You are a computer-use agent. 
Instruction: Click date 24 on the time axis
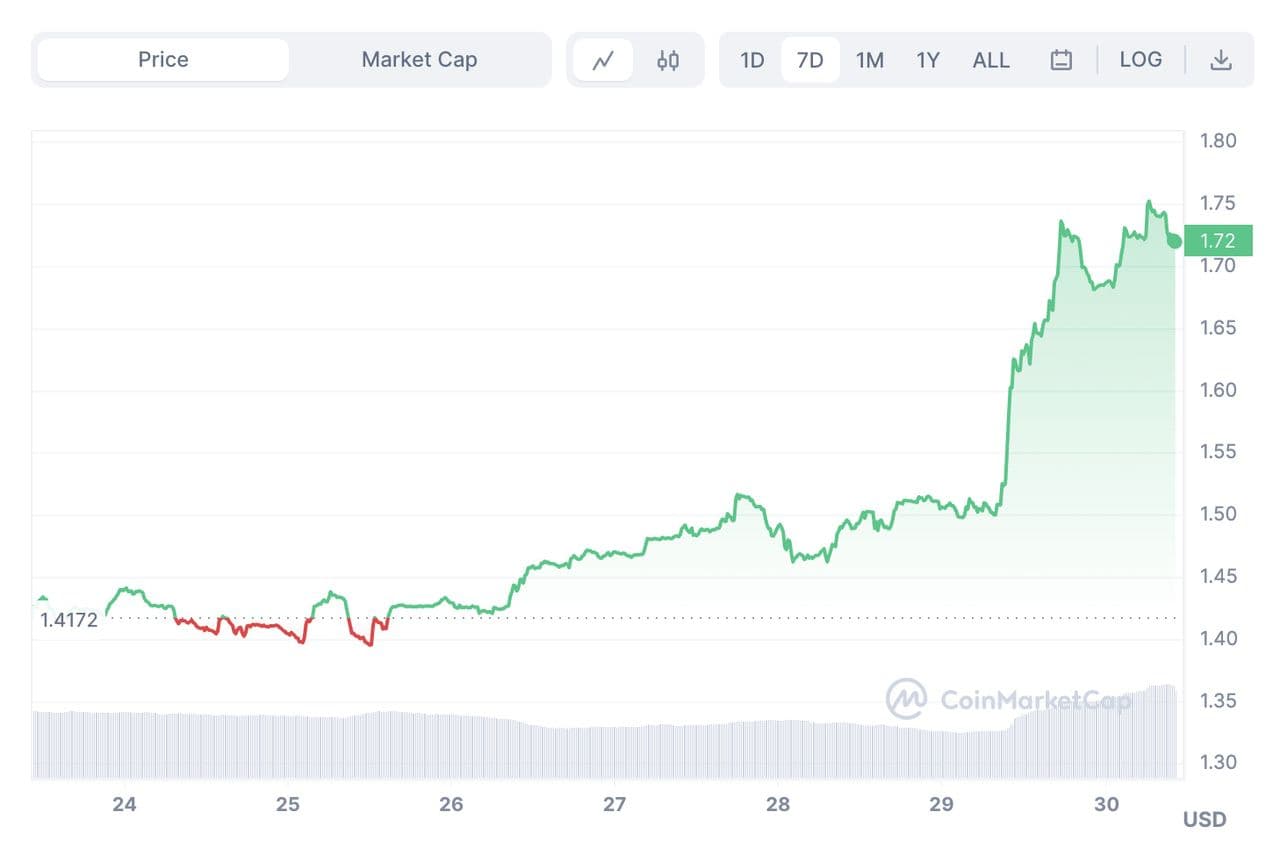point(124,804)
